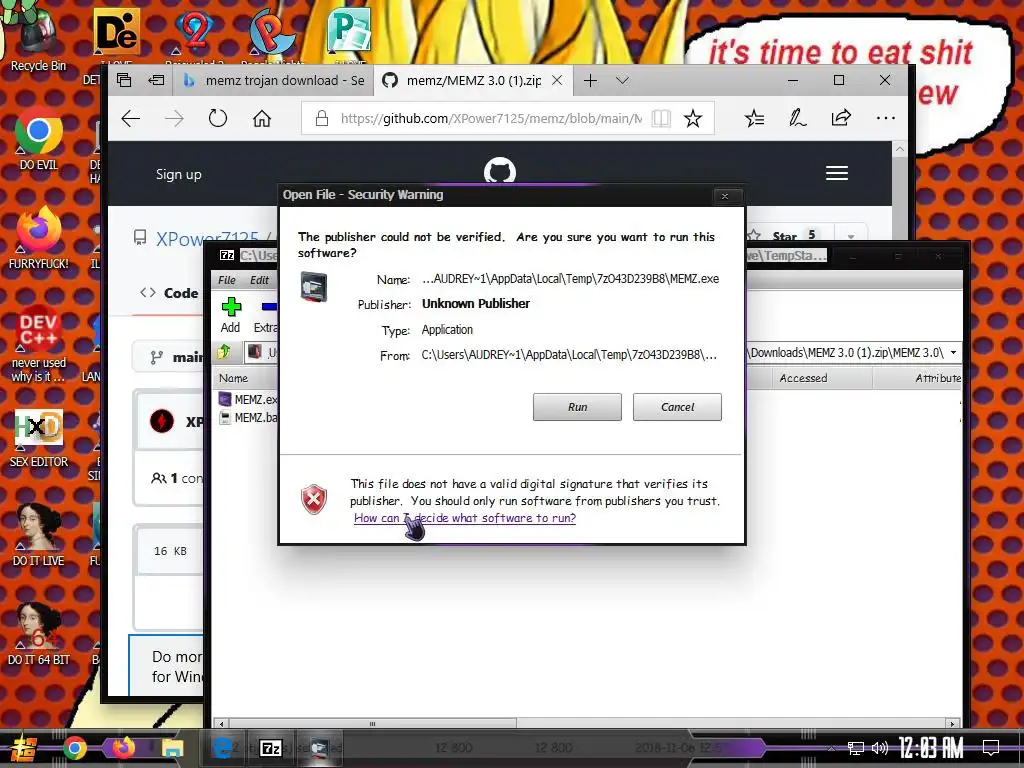This screenshot has width=1024, height=768.
Task: Open the Edit menu in 7-Zip
Action: click(259, 280)
